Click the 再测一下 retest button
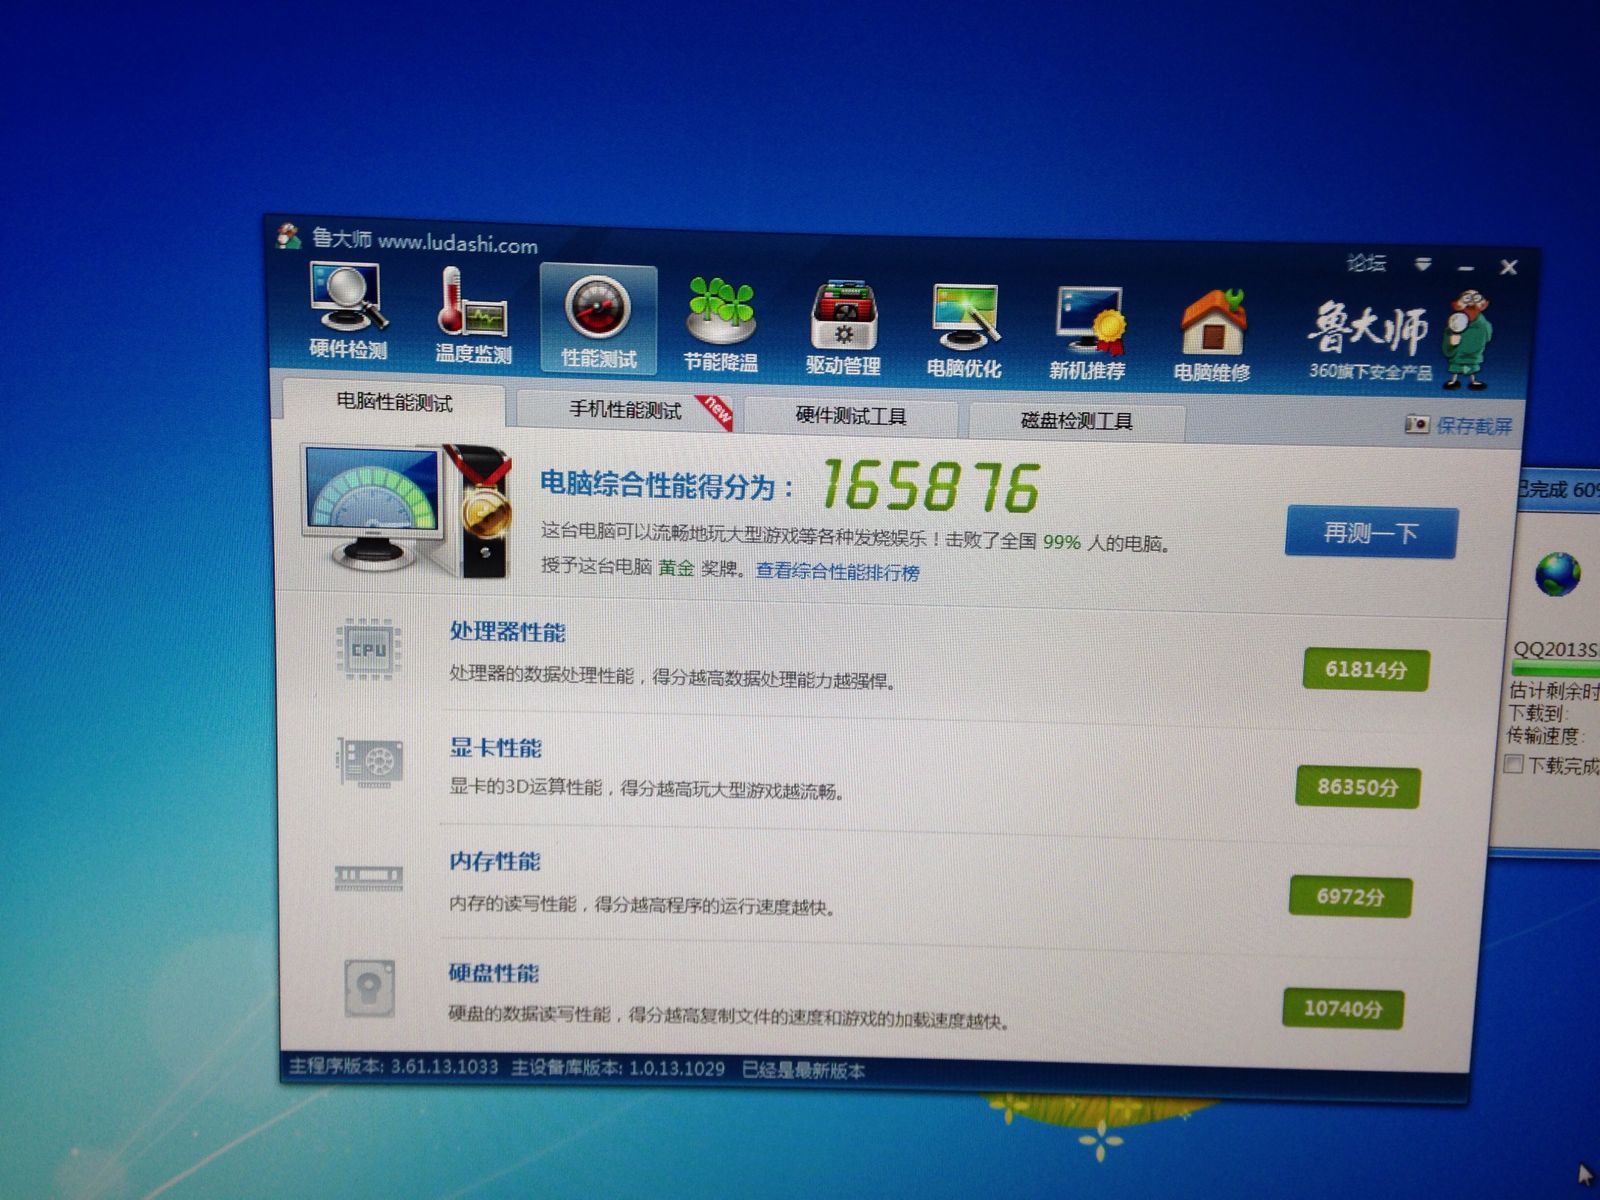This screenshot has width=1600, height=1200. tap(1371, 533)
